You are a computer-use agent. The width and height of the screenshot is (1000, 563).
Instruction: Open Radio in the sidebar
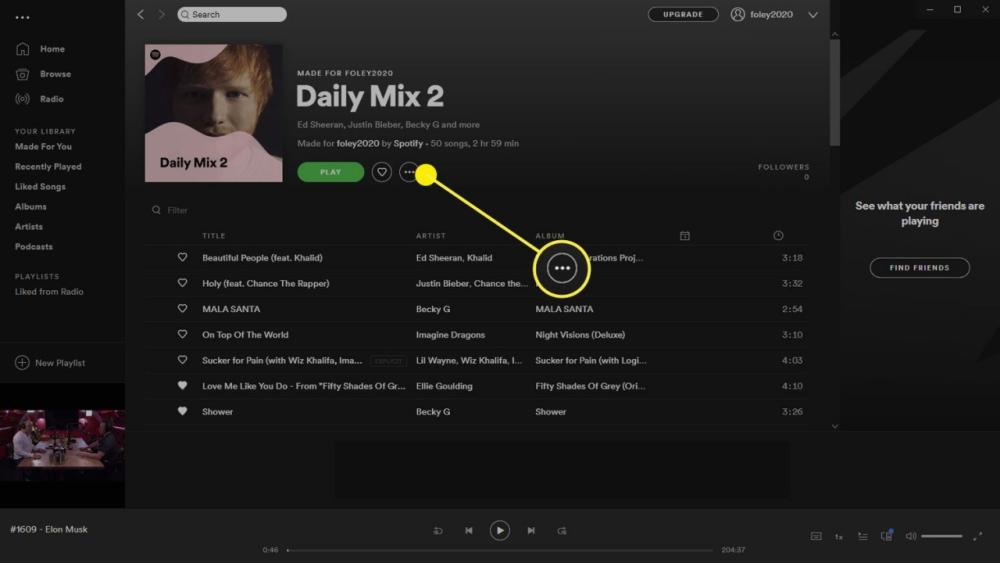point(51,99)
